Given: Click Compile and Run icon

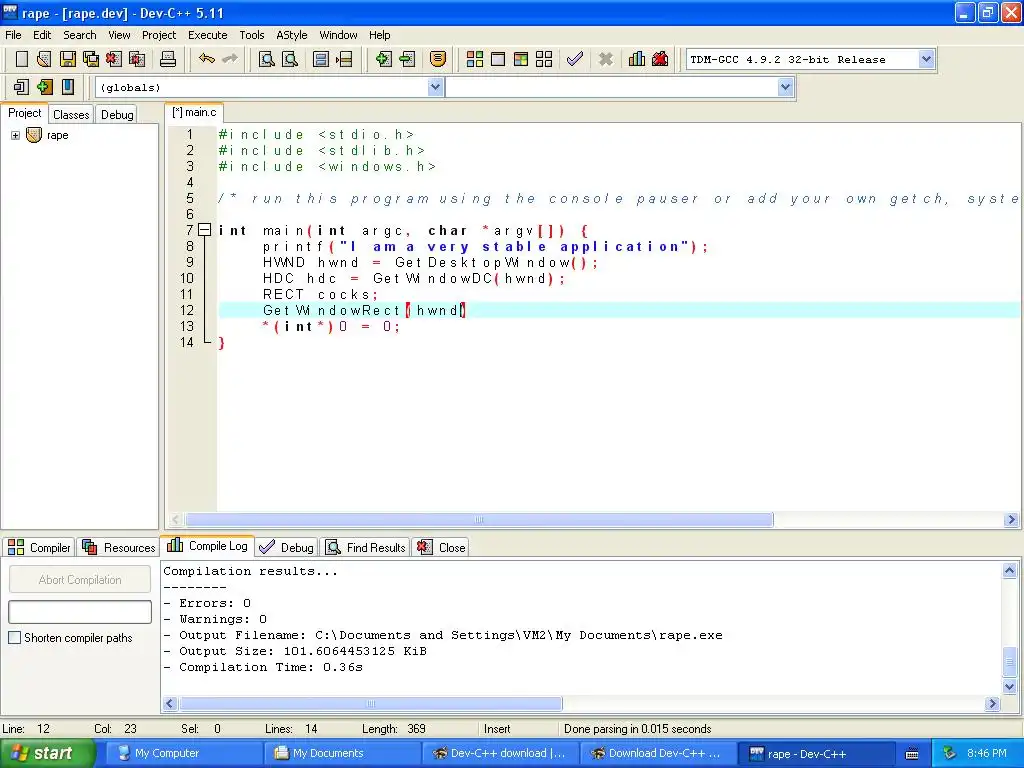Looking at the screenshot, I should click(520, 59).
